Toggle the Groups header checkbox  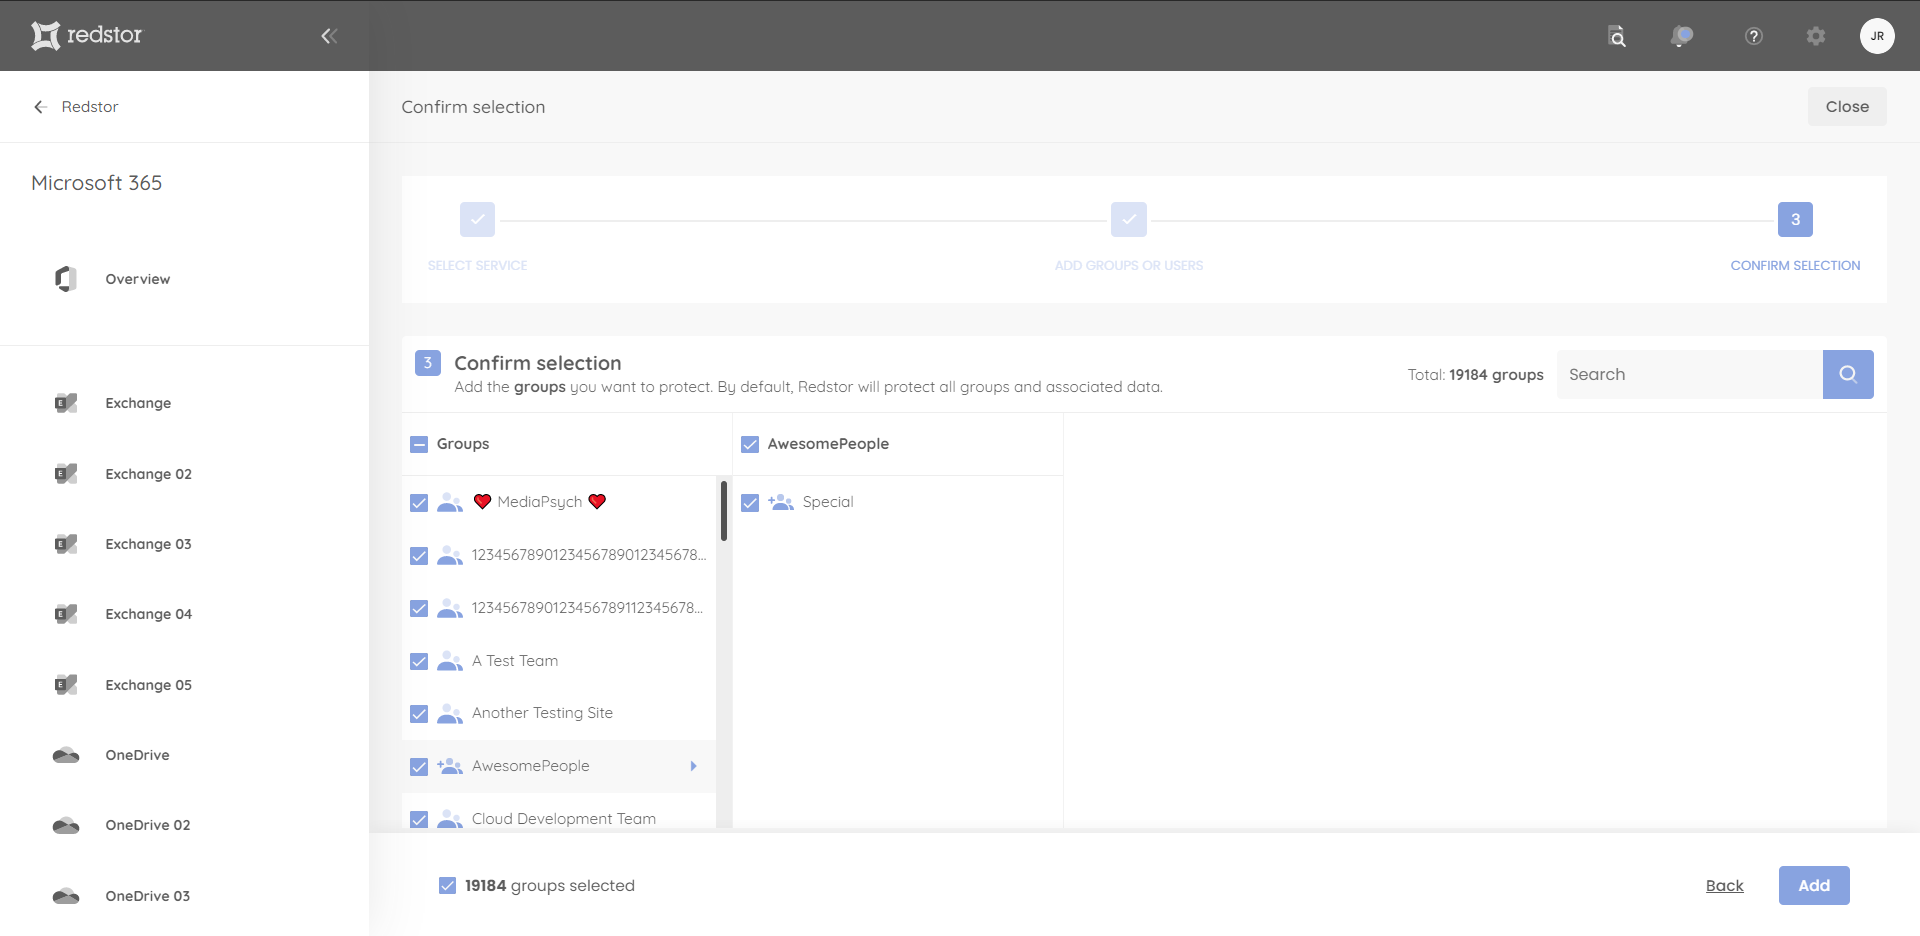click(419, 444)
